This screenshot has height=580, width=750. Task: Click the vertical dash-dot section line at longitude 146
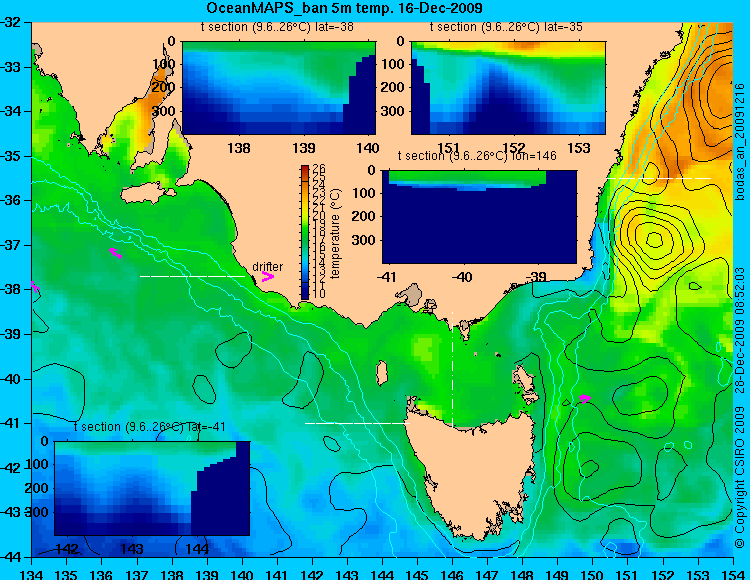click(452, 370)
